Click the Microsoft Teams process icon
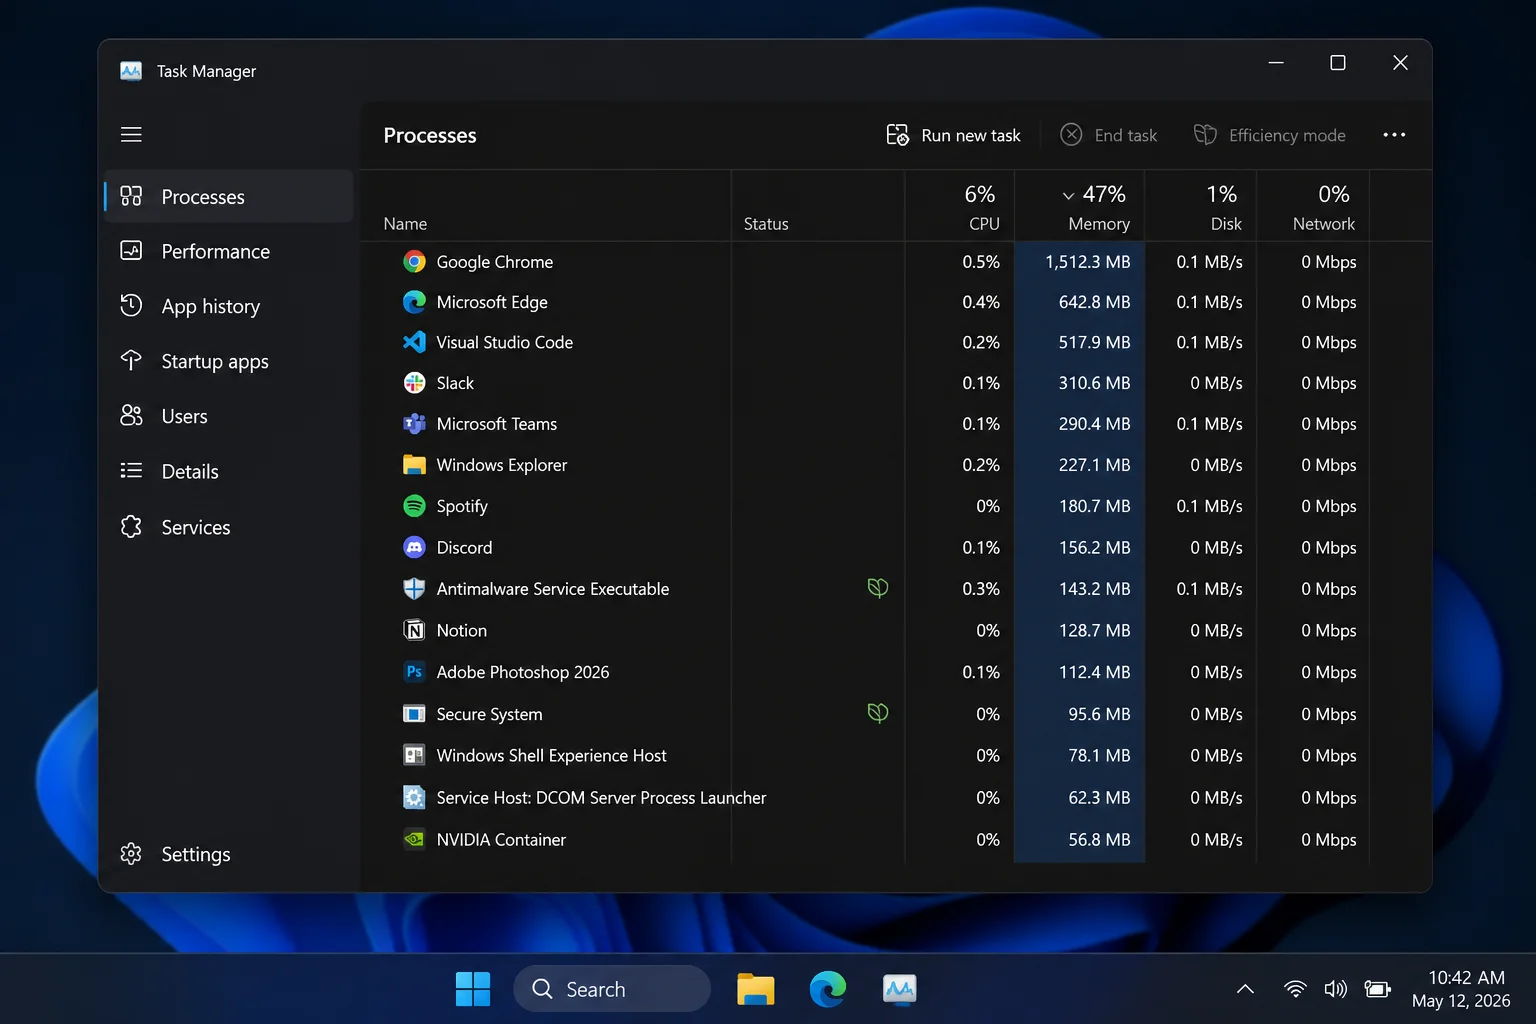The height and width of the screenshot is (1024, 1536). pyautogui.click(x=414, y=424)
